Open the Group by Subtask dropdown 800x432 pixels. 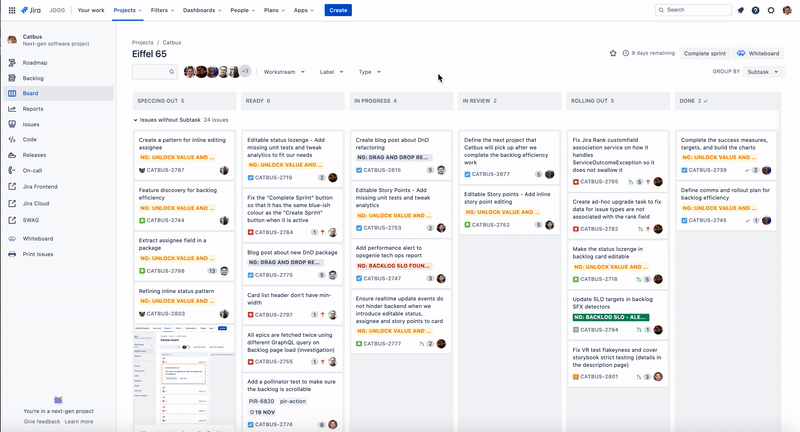(763, 72)
